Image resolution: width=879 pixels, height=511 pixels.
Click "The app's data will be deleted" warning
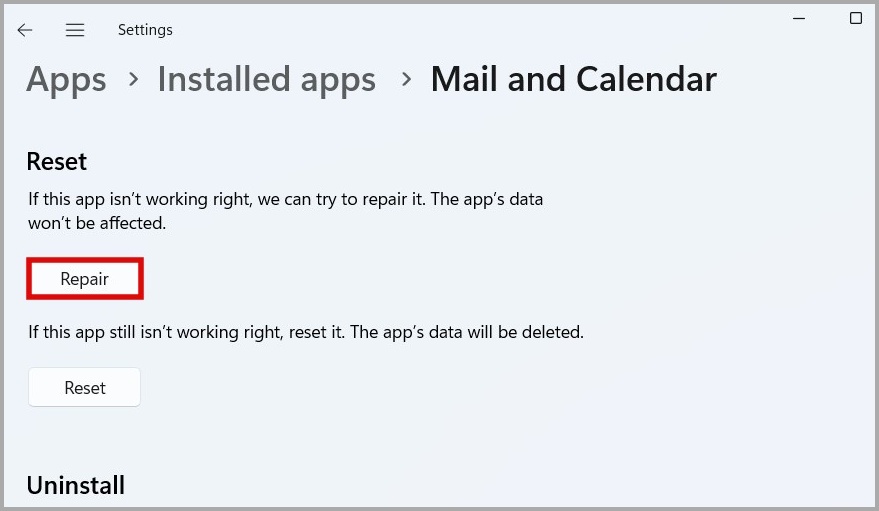[x=468, y=330]
